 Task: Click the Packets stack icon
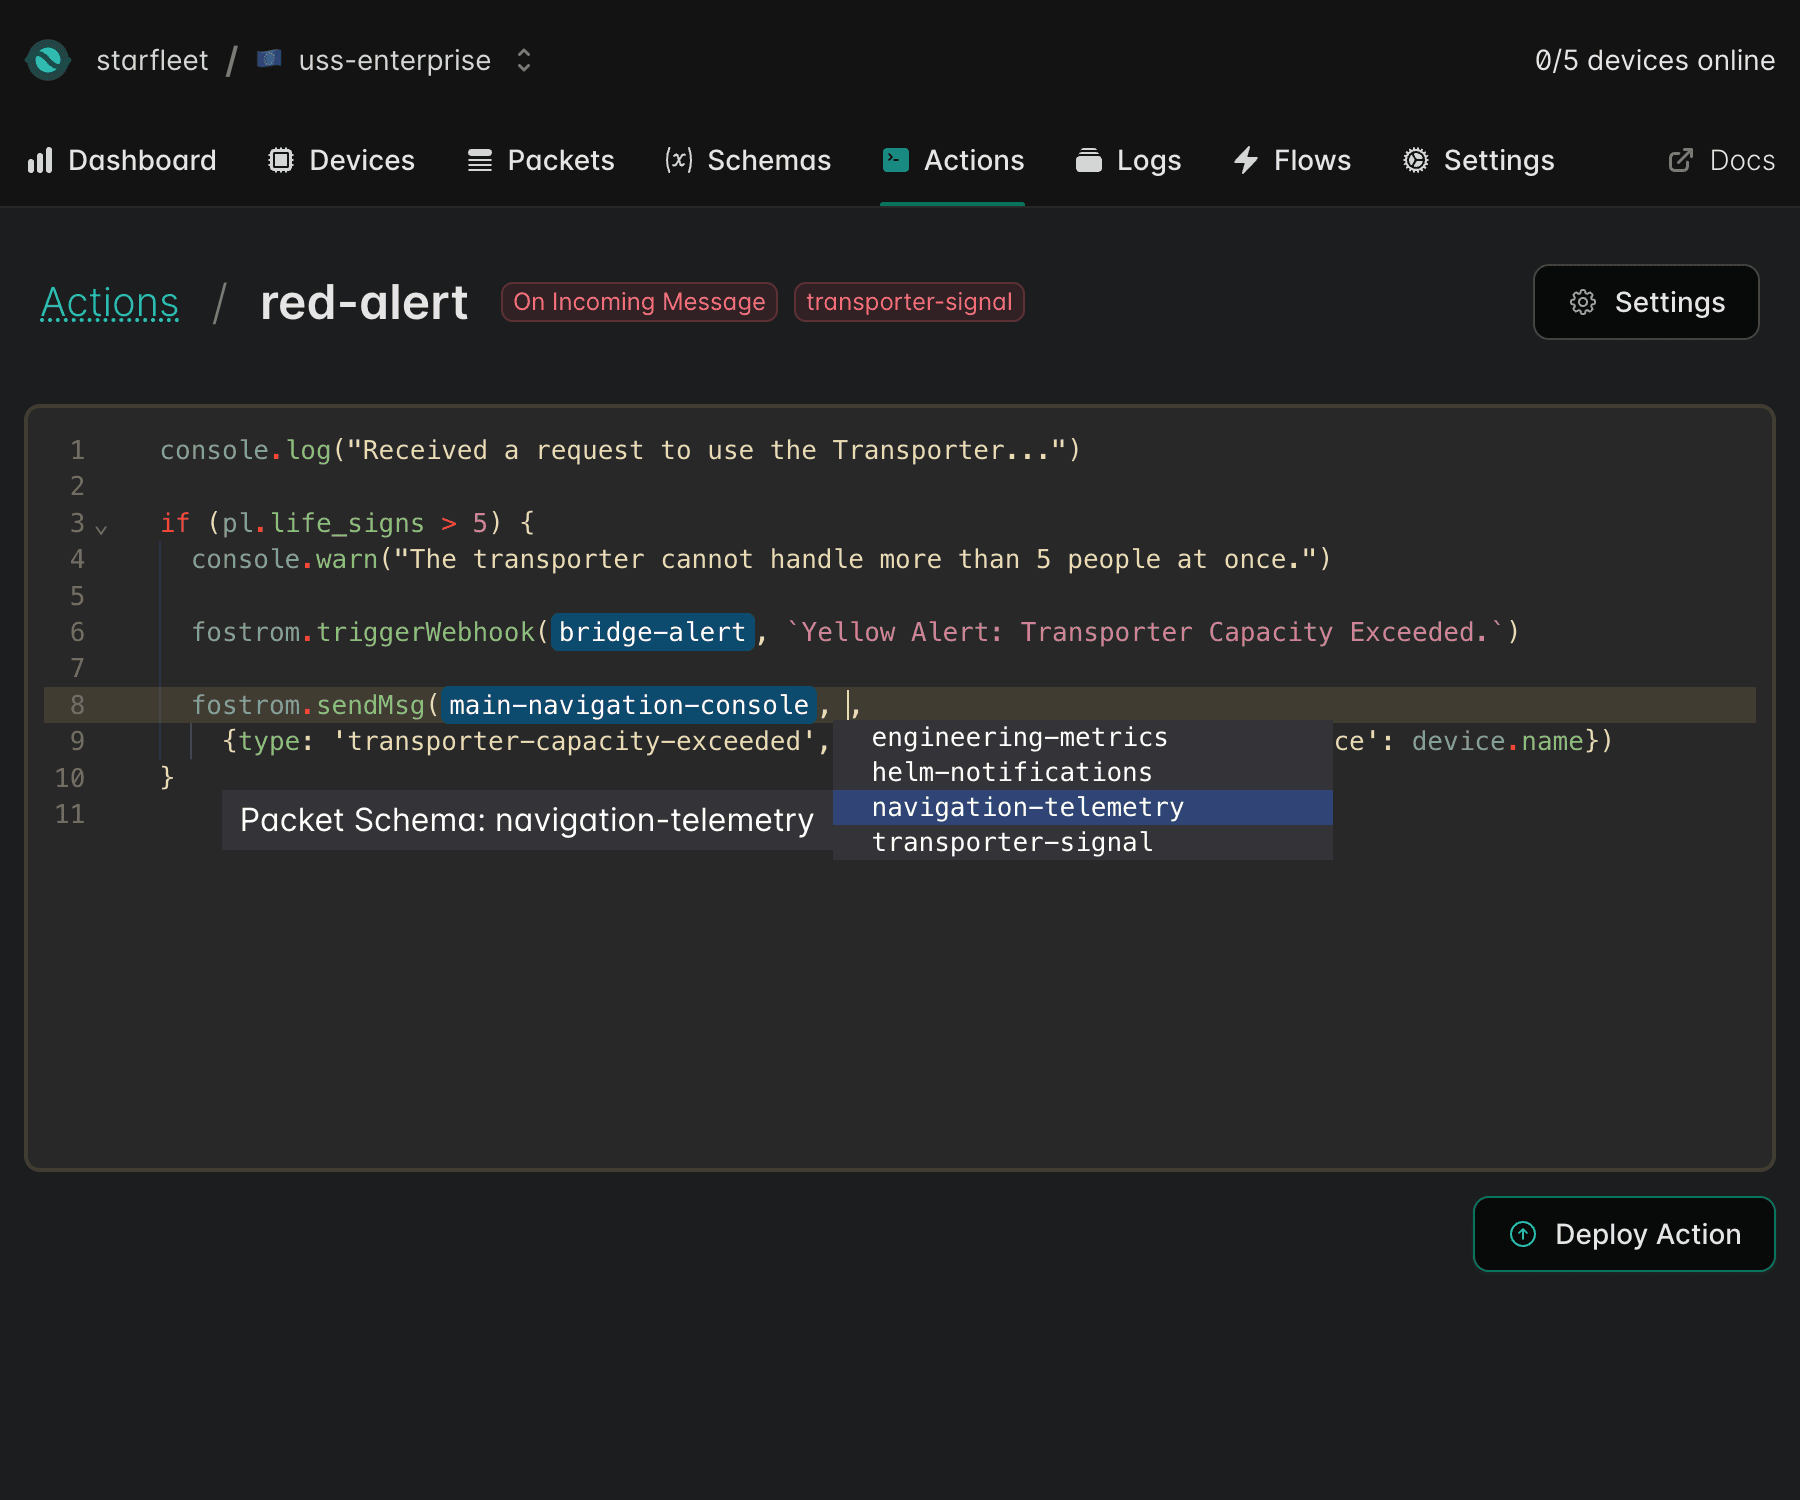[x=479, y=160]
